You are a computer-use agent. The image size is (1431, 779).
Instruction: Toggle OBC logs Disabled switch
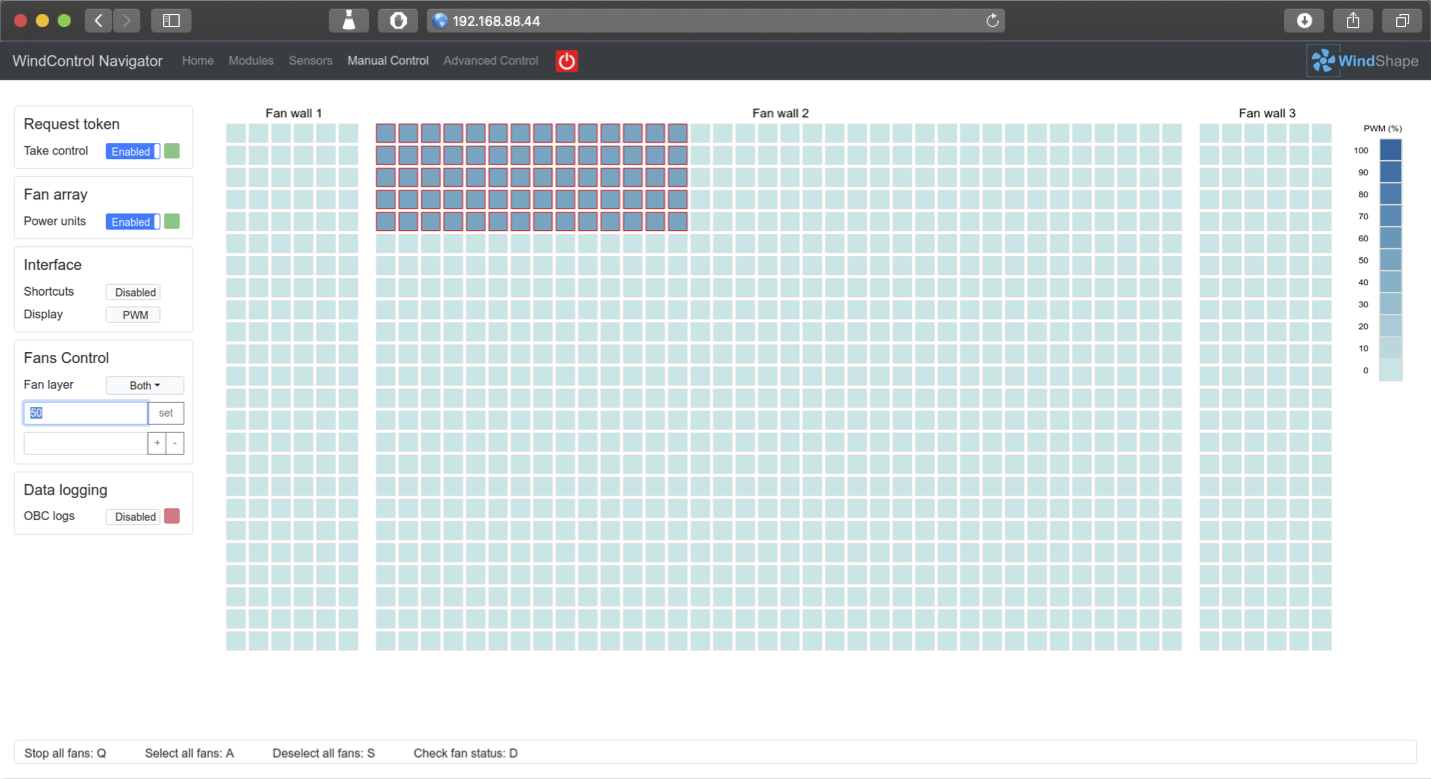point(135,517)
